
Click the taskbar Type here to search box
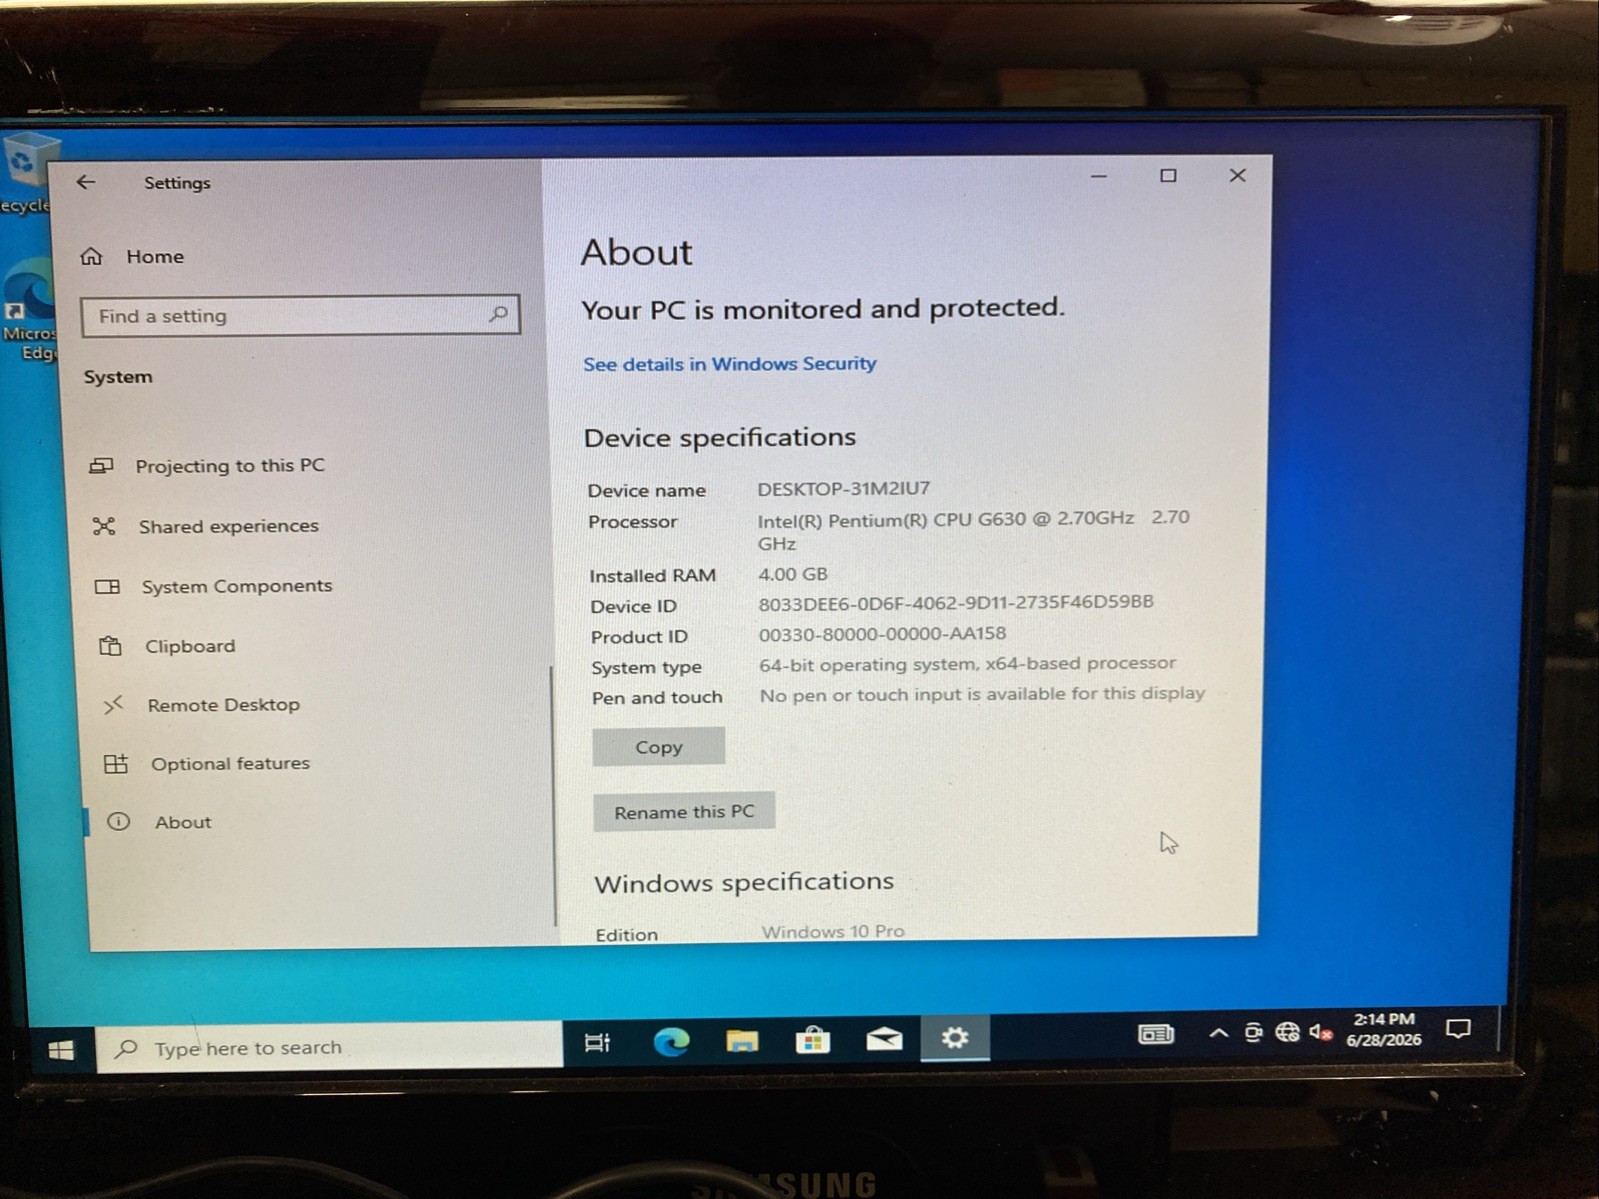330,1047
